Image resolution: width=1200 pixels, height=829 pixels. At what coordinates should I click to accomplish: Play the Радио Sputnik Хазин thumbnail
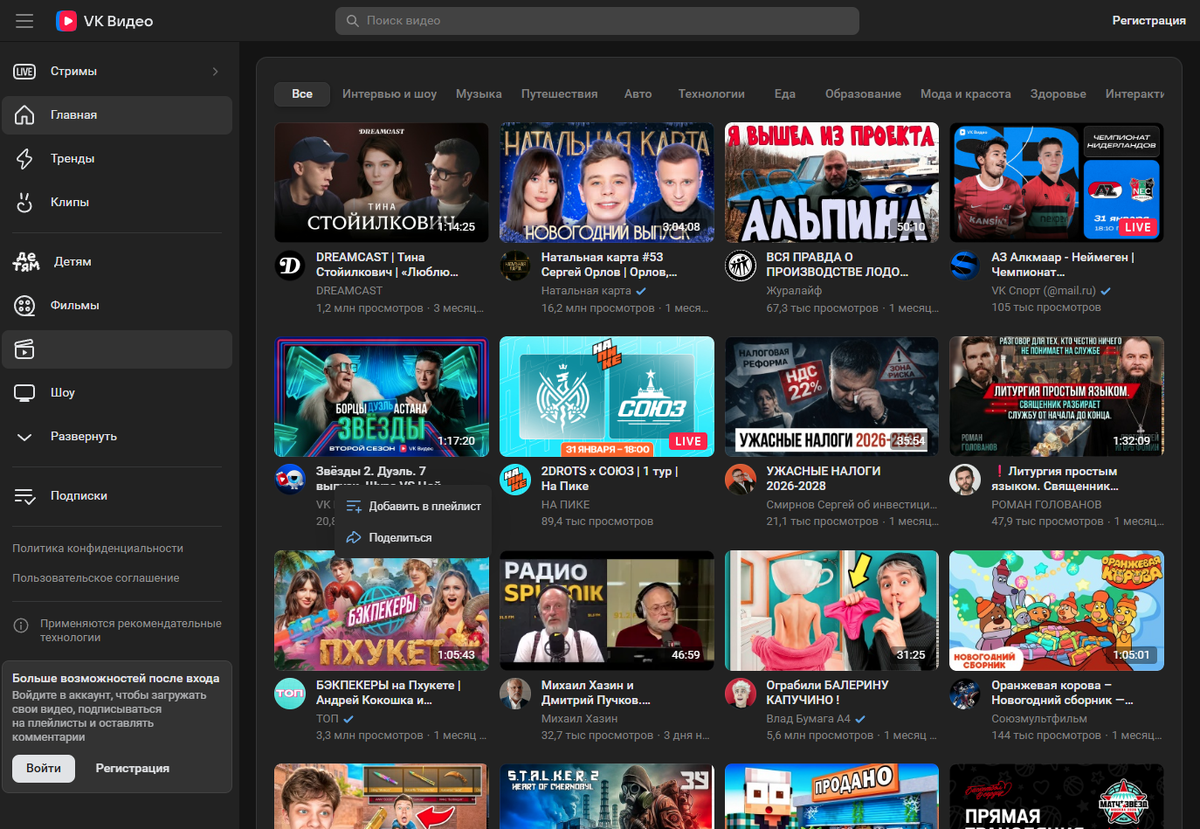[x=607, y=611]
